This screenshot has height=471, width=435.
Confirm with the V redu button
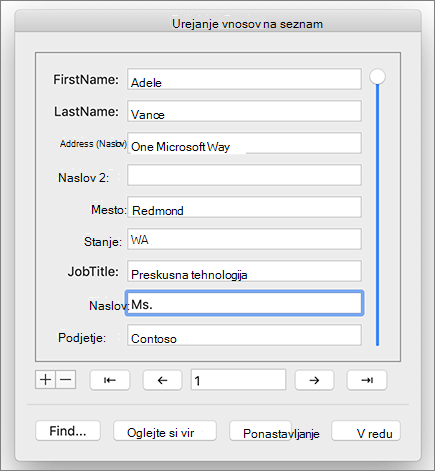(x=366, y=431)
